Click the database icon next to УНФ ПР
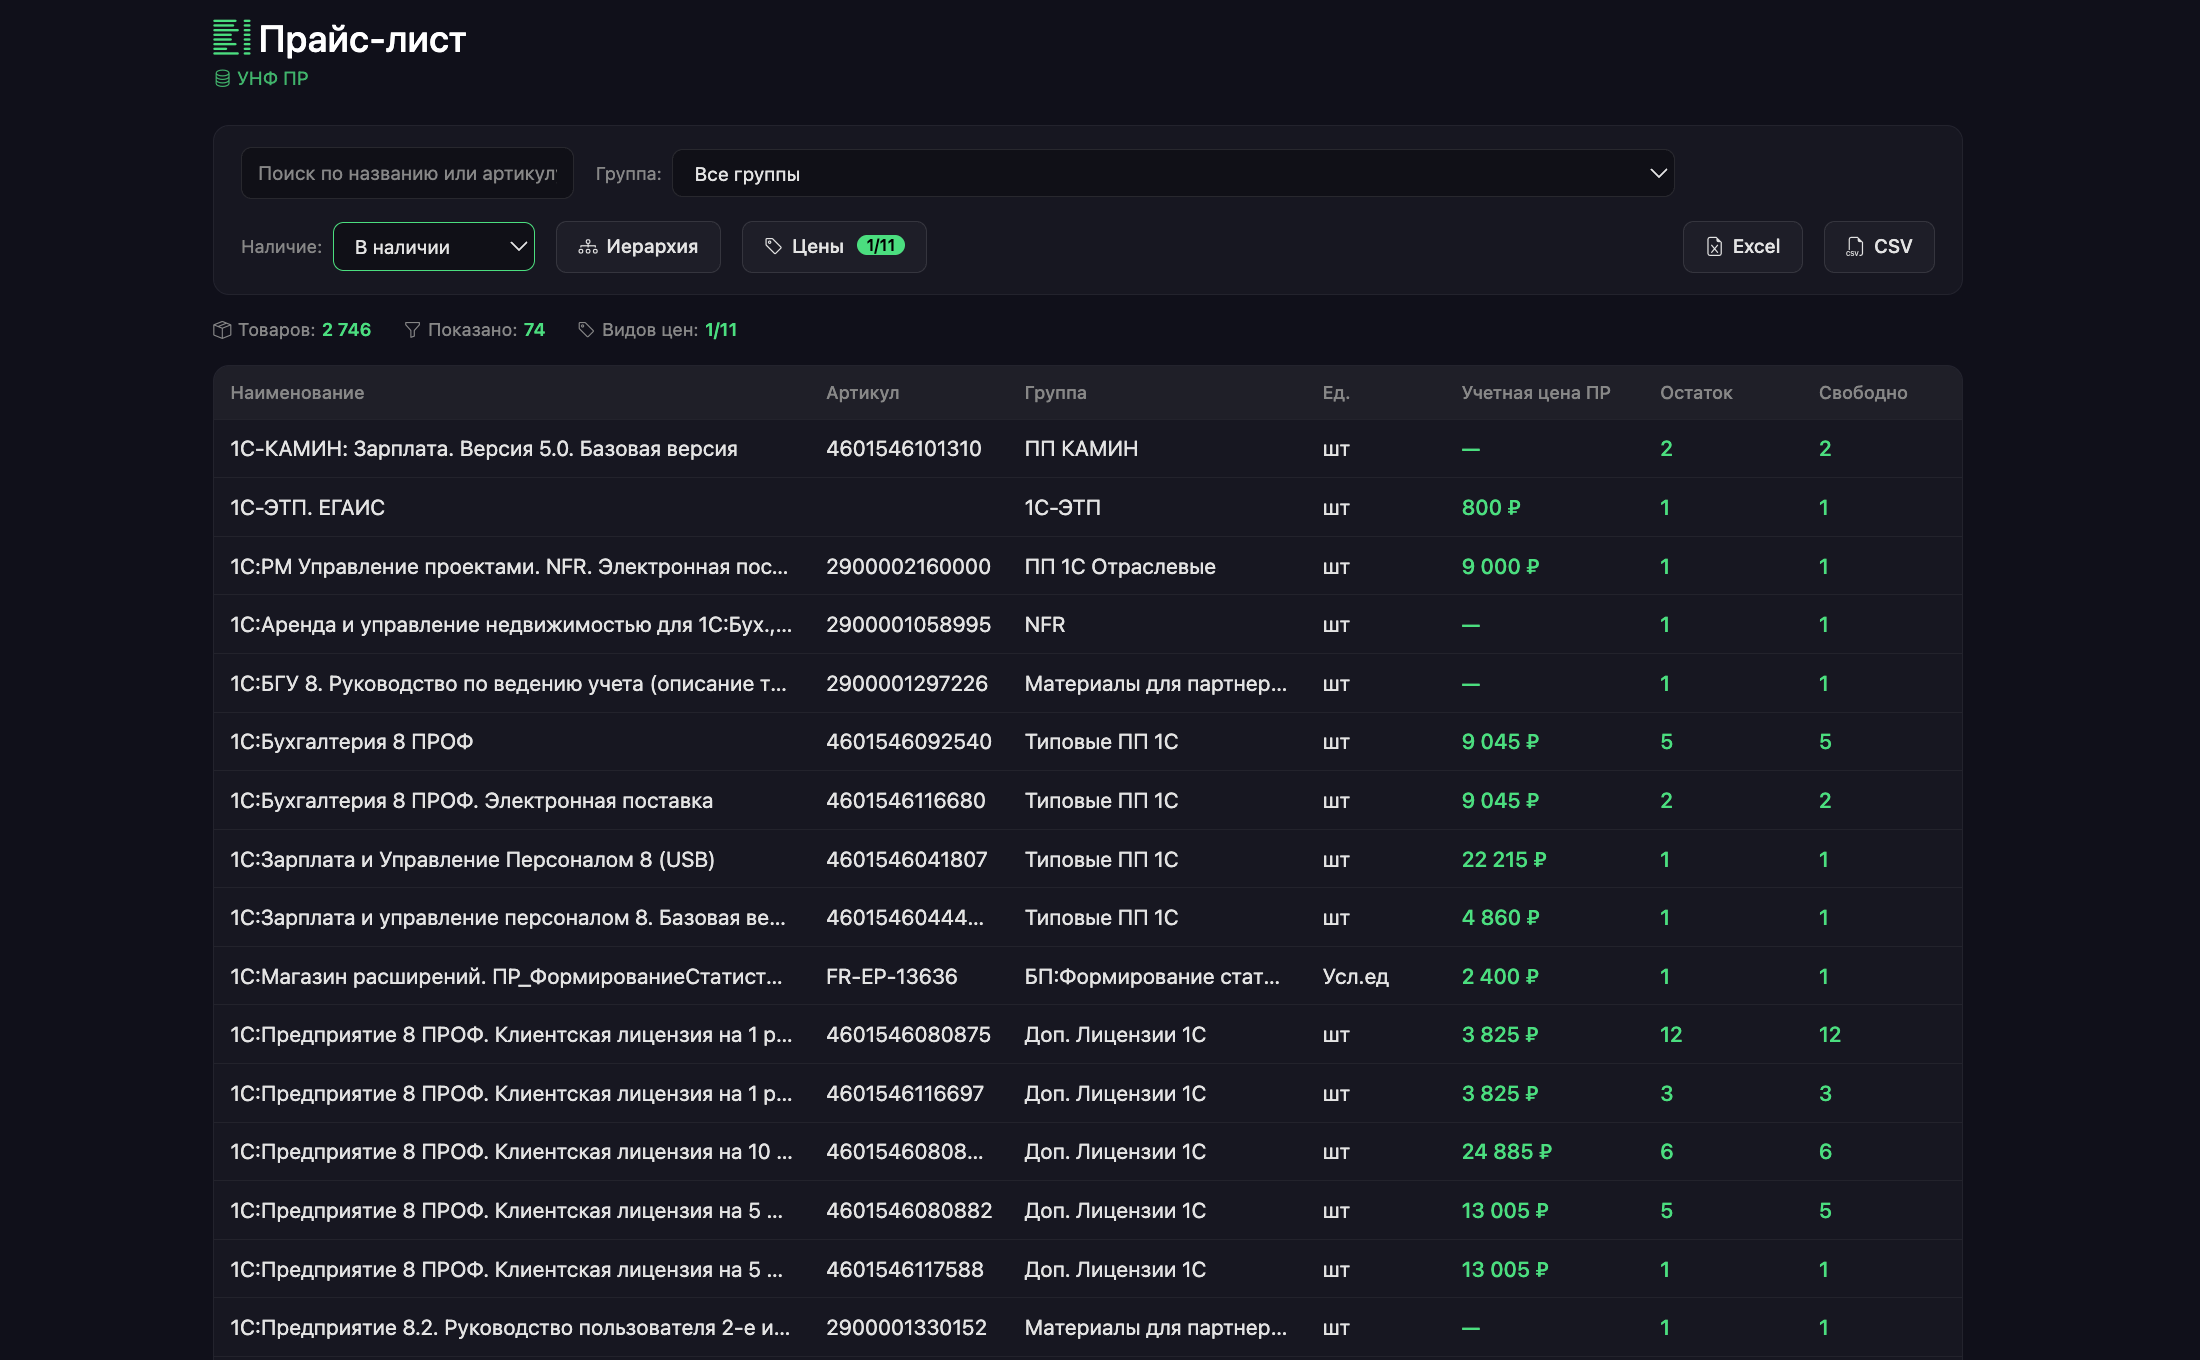 [222, 78]
